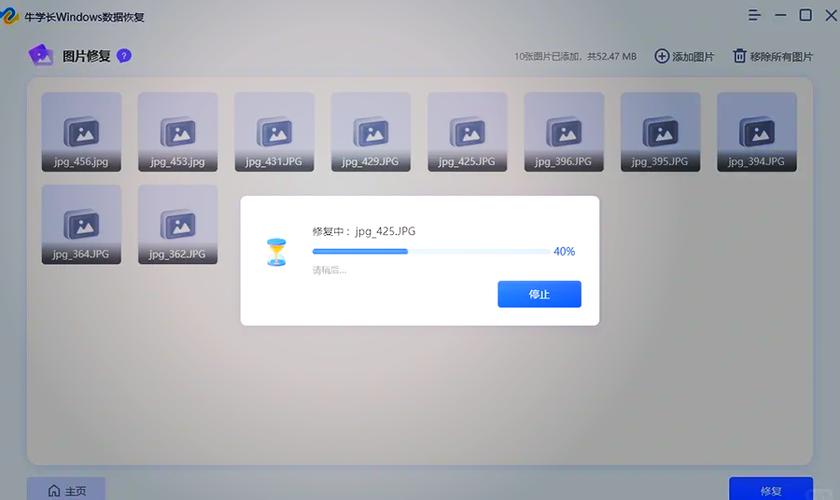Screen dimensions: 840x500
Task: Minimize the application window
Action: pos(781,16)
